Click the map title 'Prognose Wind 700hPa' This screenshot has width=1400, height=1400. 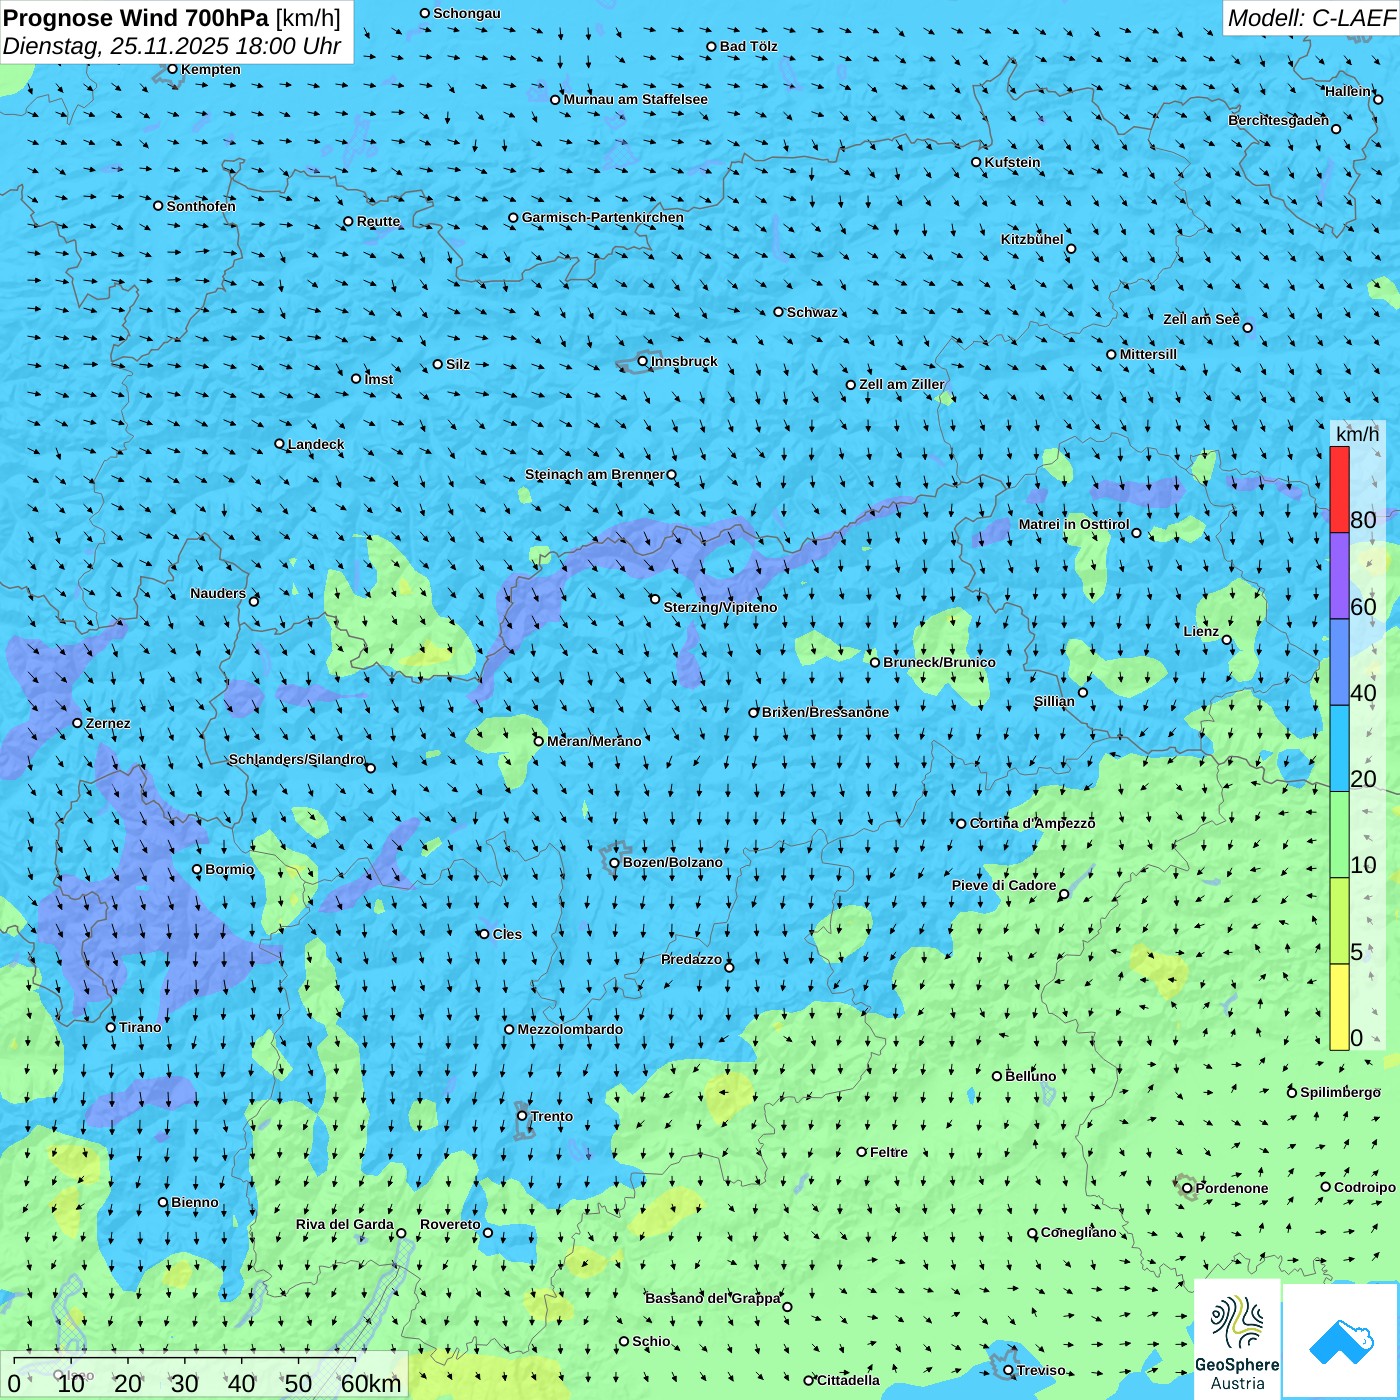[136, 18]
